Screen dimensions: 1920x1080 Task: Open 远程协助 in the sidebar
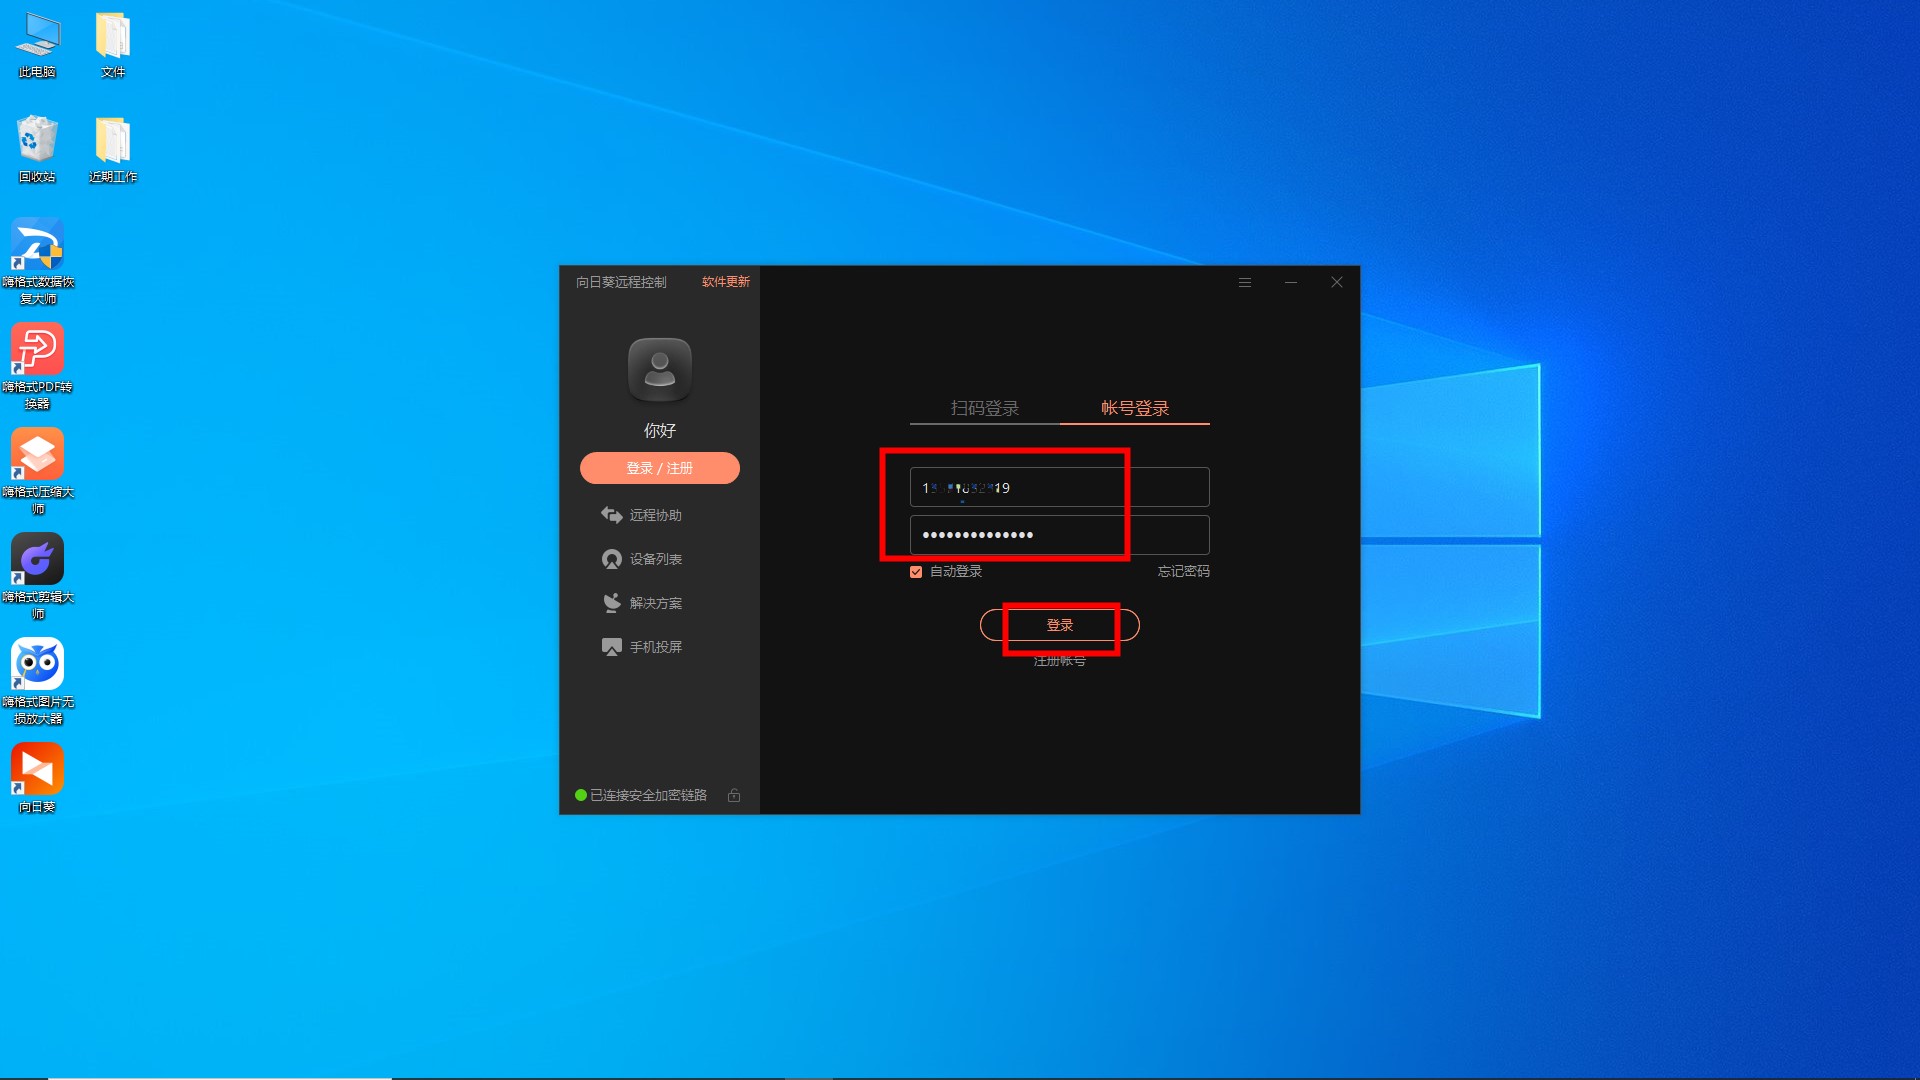click(x=641, y=515)
